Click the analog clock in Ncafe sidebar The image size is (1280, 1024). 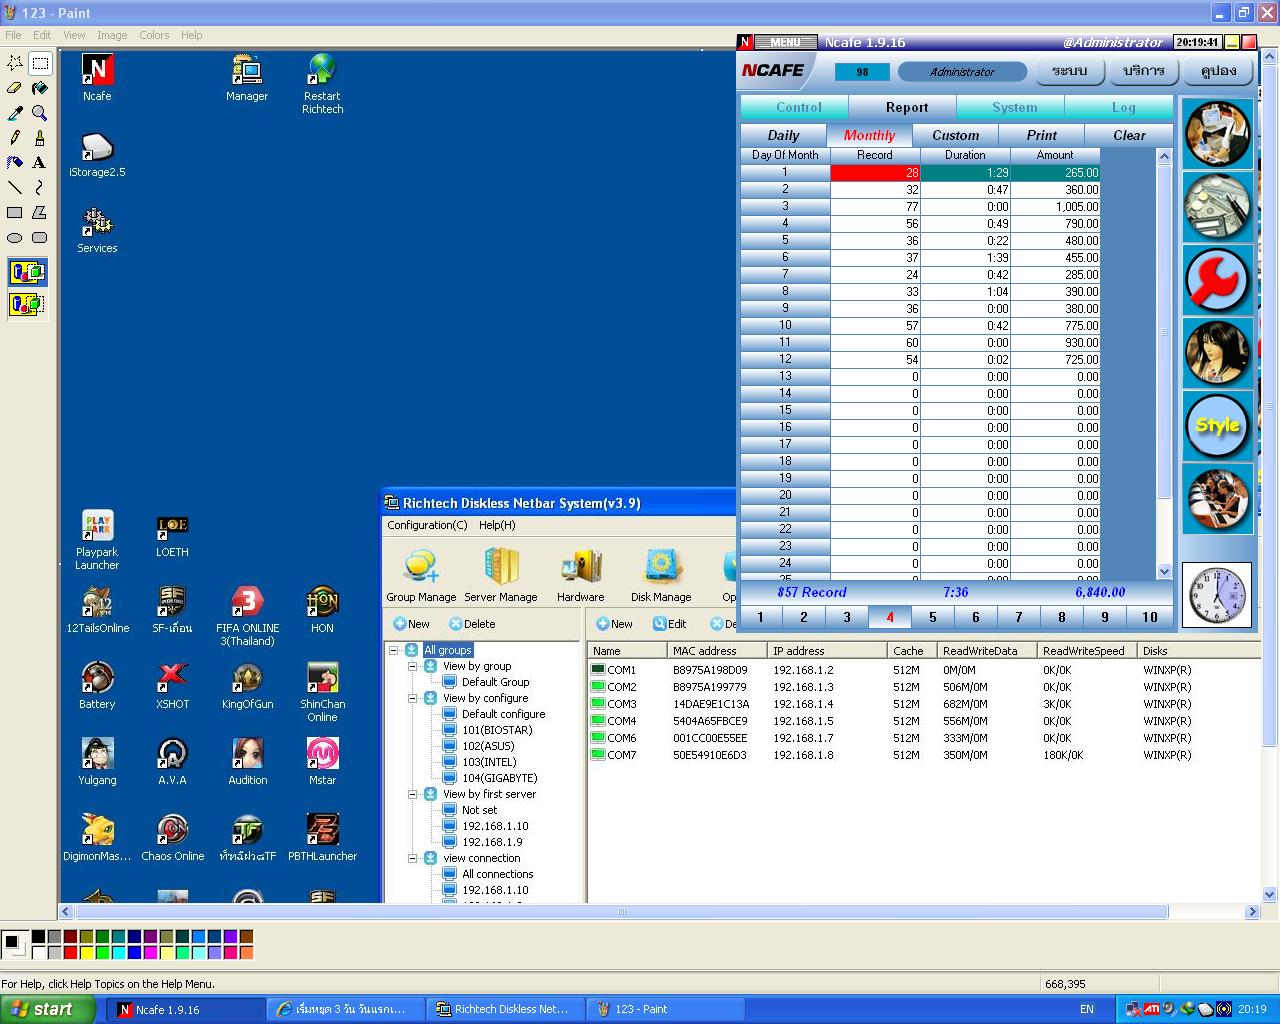1218,595
